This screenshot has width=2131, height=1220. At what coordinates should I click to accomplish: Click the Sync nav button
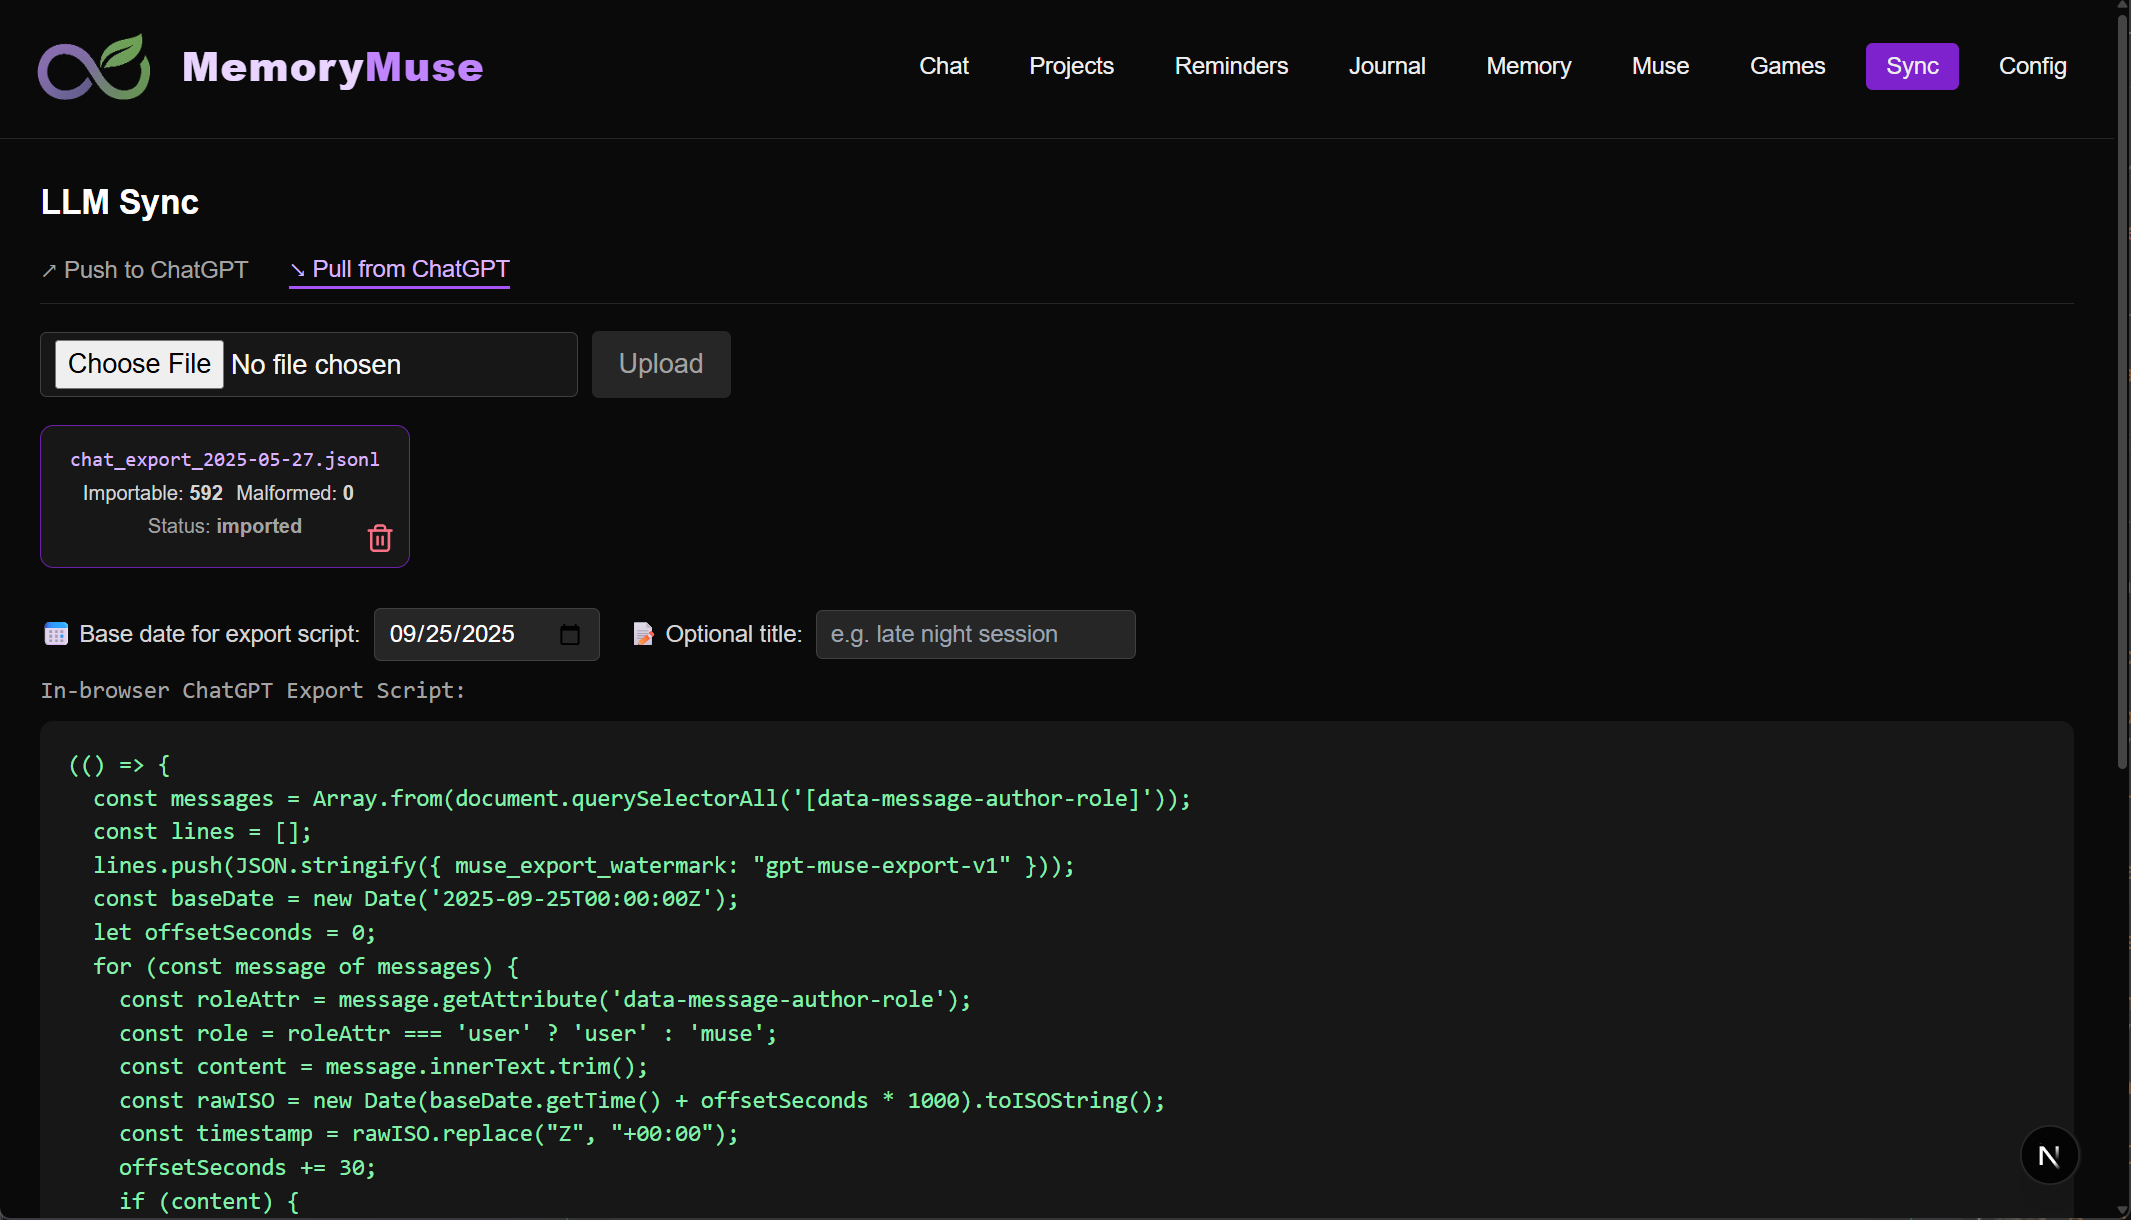(x=1911, y=66)
